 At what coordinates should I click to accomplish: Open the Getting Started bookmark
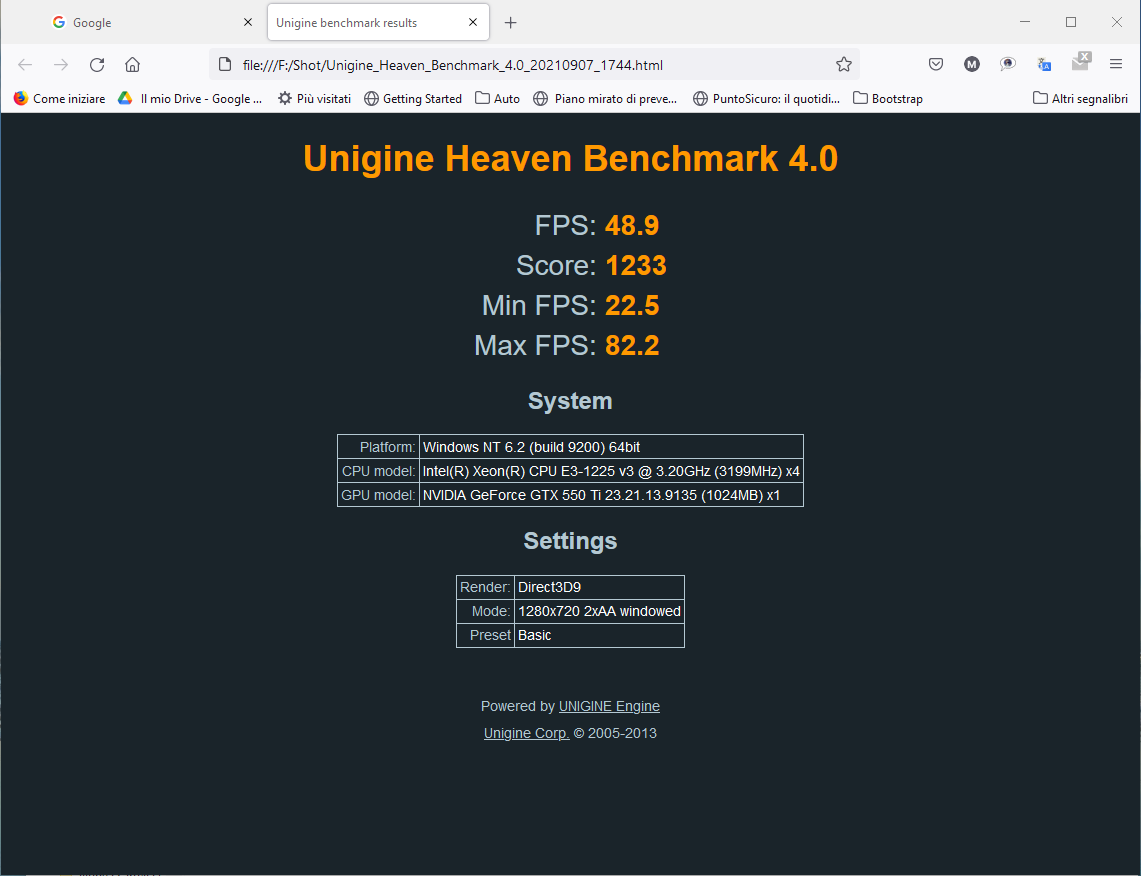(x=413, y=98)
